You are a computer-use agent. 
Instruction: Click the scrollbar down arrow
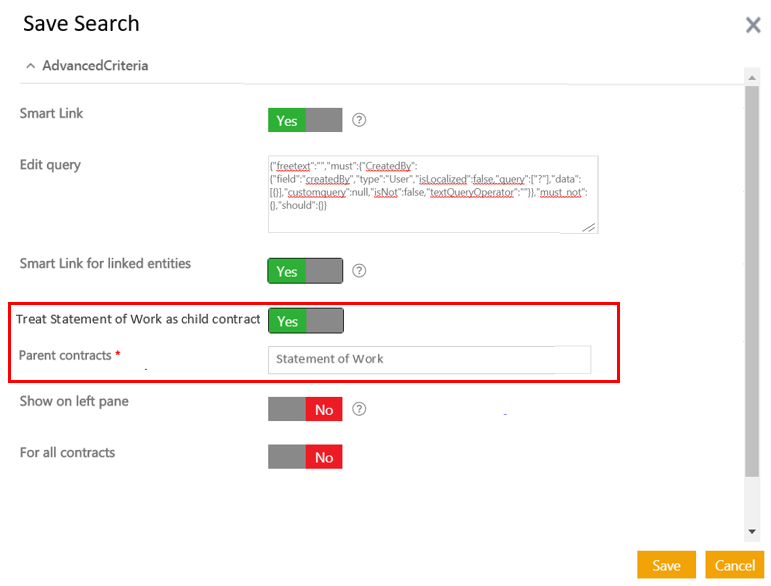752,532
